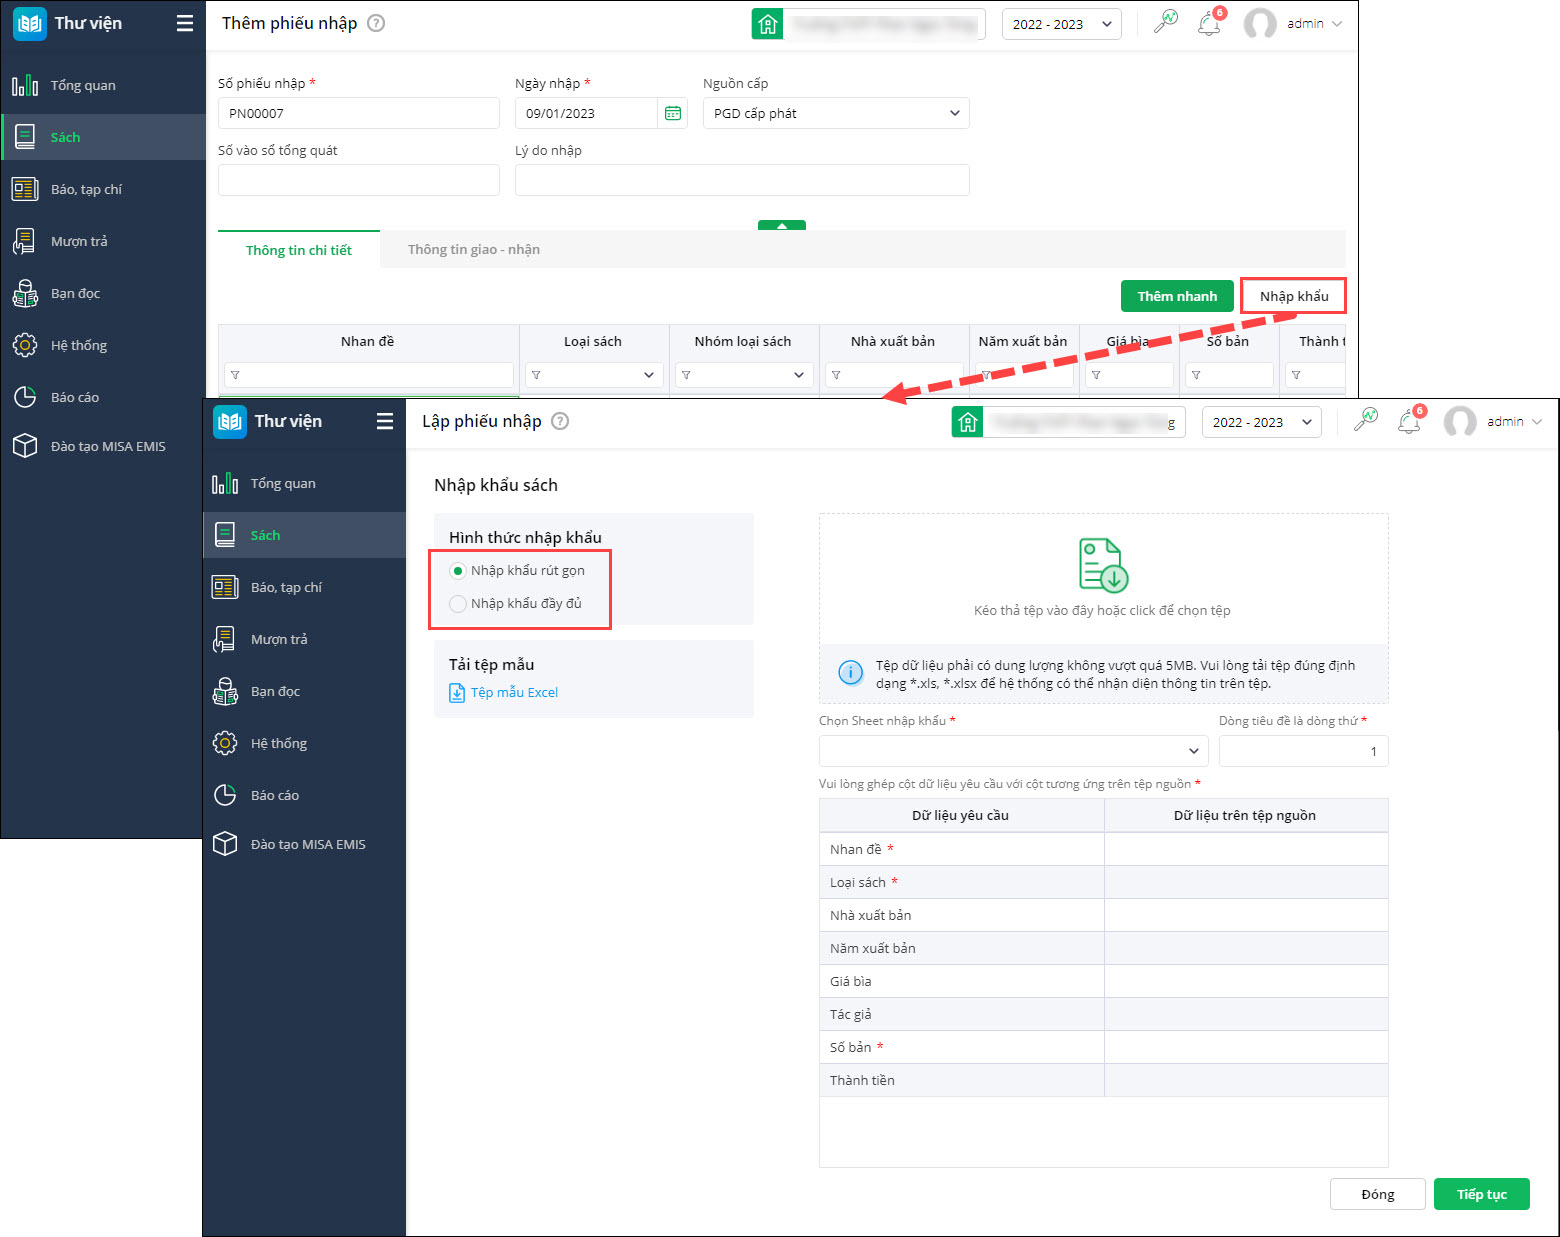Toggle hamburger menu in front window sidebar

[385, 421]
